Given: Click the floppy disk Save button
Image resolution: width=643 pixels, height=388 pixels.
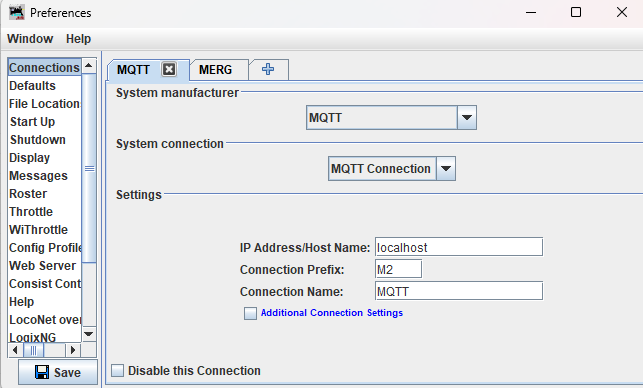Looking at the screenshot, I should pos(58,372).
